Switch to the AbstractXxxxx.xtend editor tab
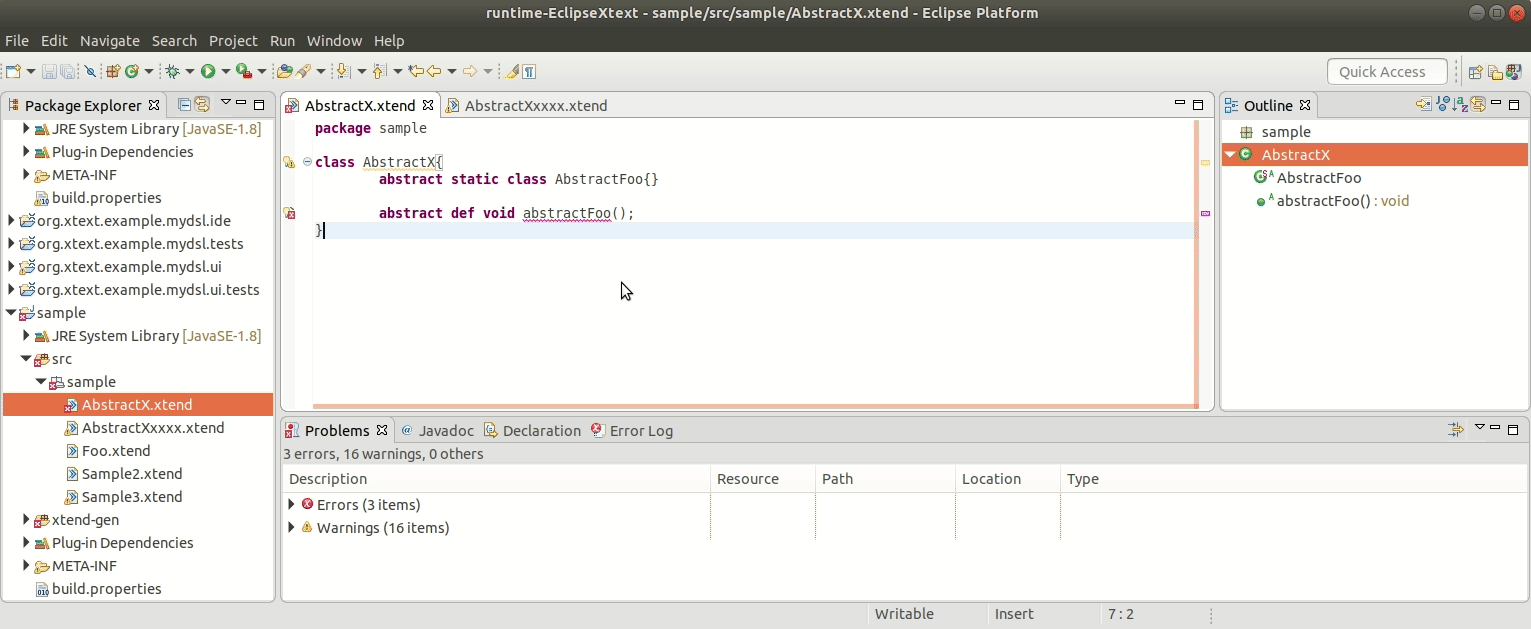The image size is (1531, 629). coord(535,106)
